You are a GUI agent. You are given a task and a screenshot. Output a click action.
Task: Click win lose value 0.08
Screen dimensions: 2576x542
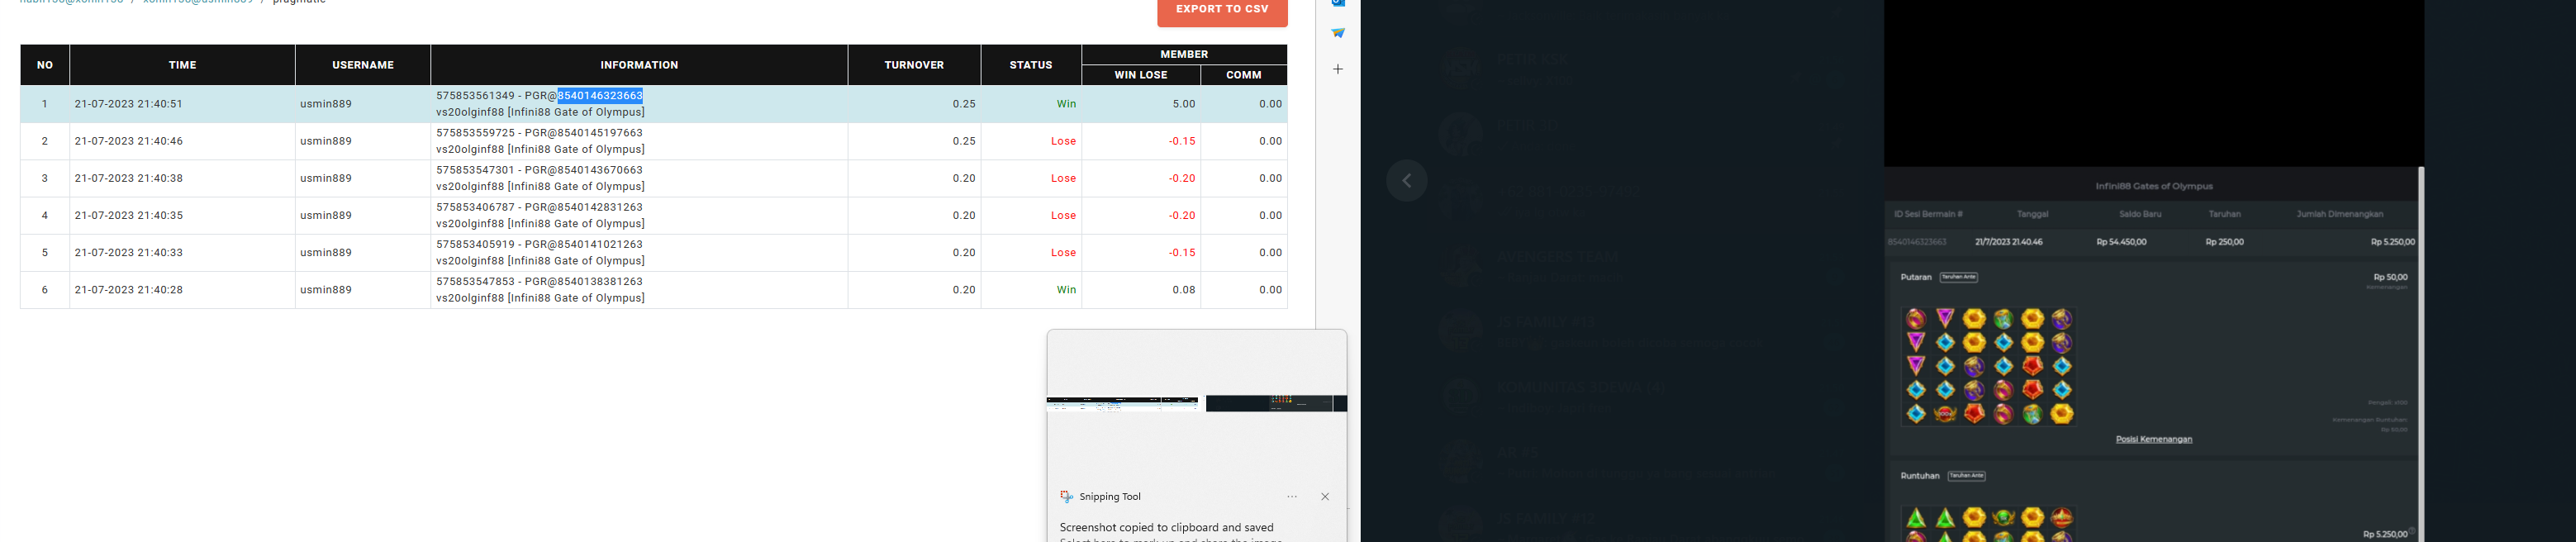point(1184,289)
